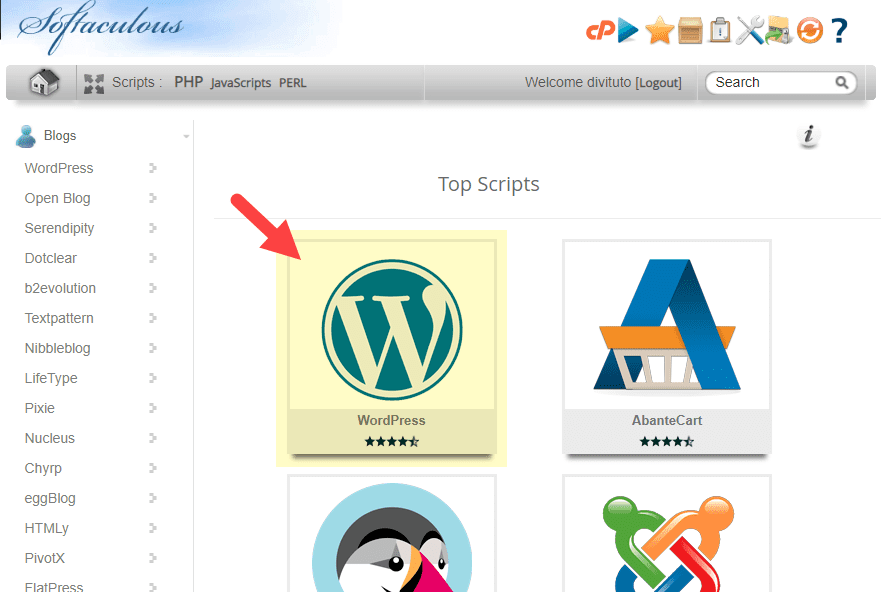
Task: Click the arrow next to Nibbleblog
Action: (x=153, y=348)
